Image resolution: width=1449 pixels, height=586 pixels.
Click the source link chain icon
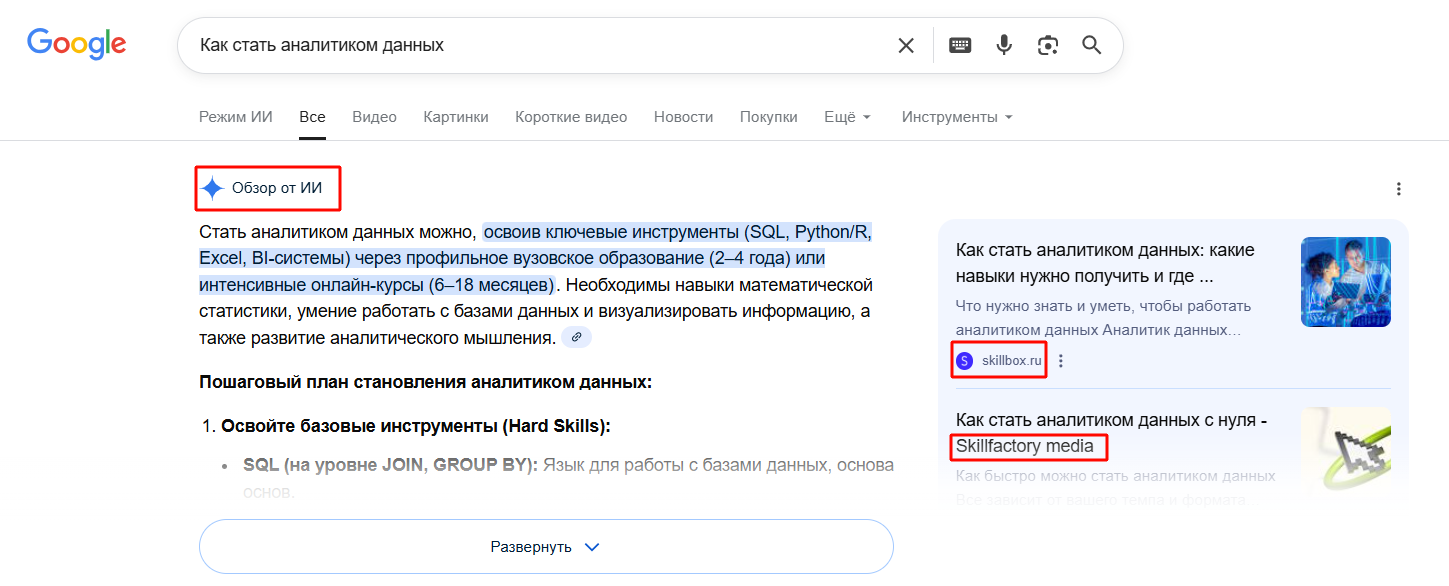click(x=576, y=338)
